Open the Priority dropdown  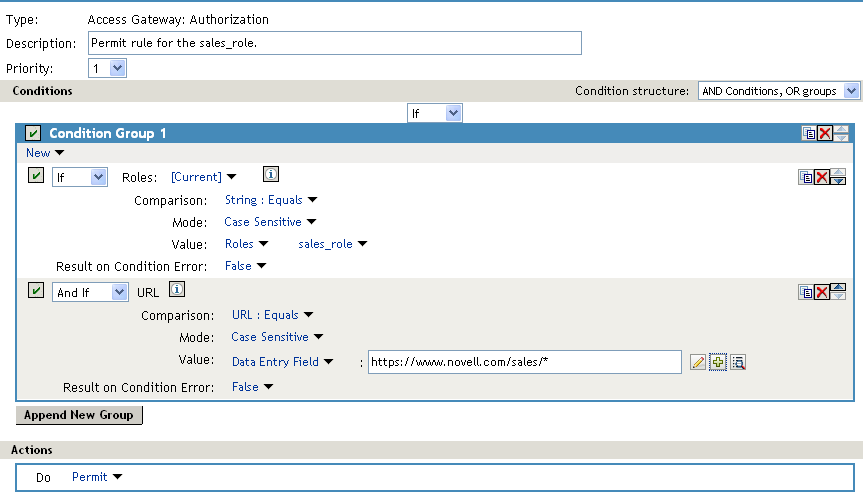[x=107, y=68]
